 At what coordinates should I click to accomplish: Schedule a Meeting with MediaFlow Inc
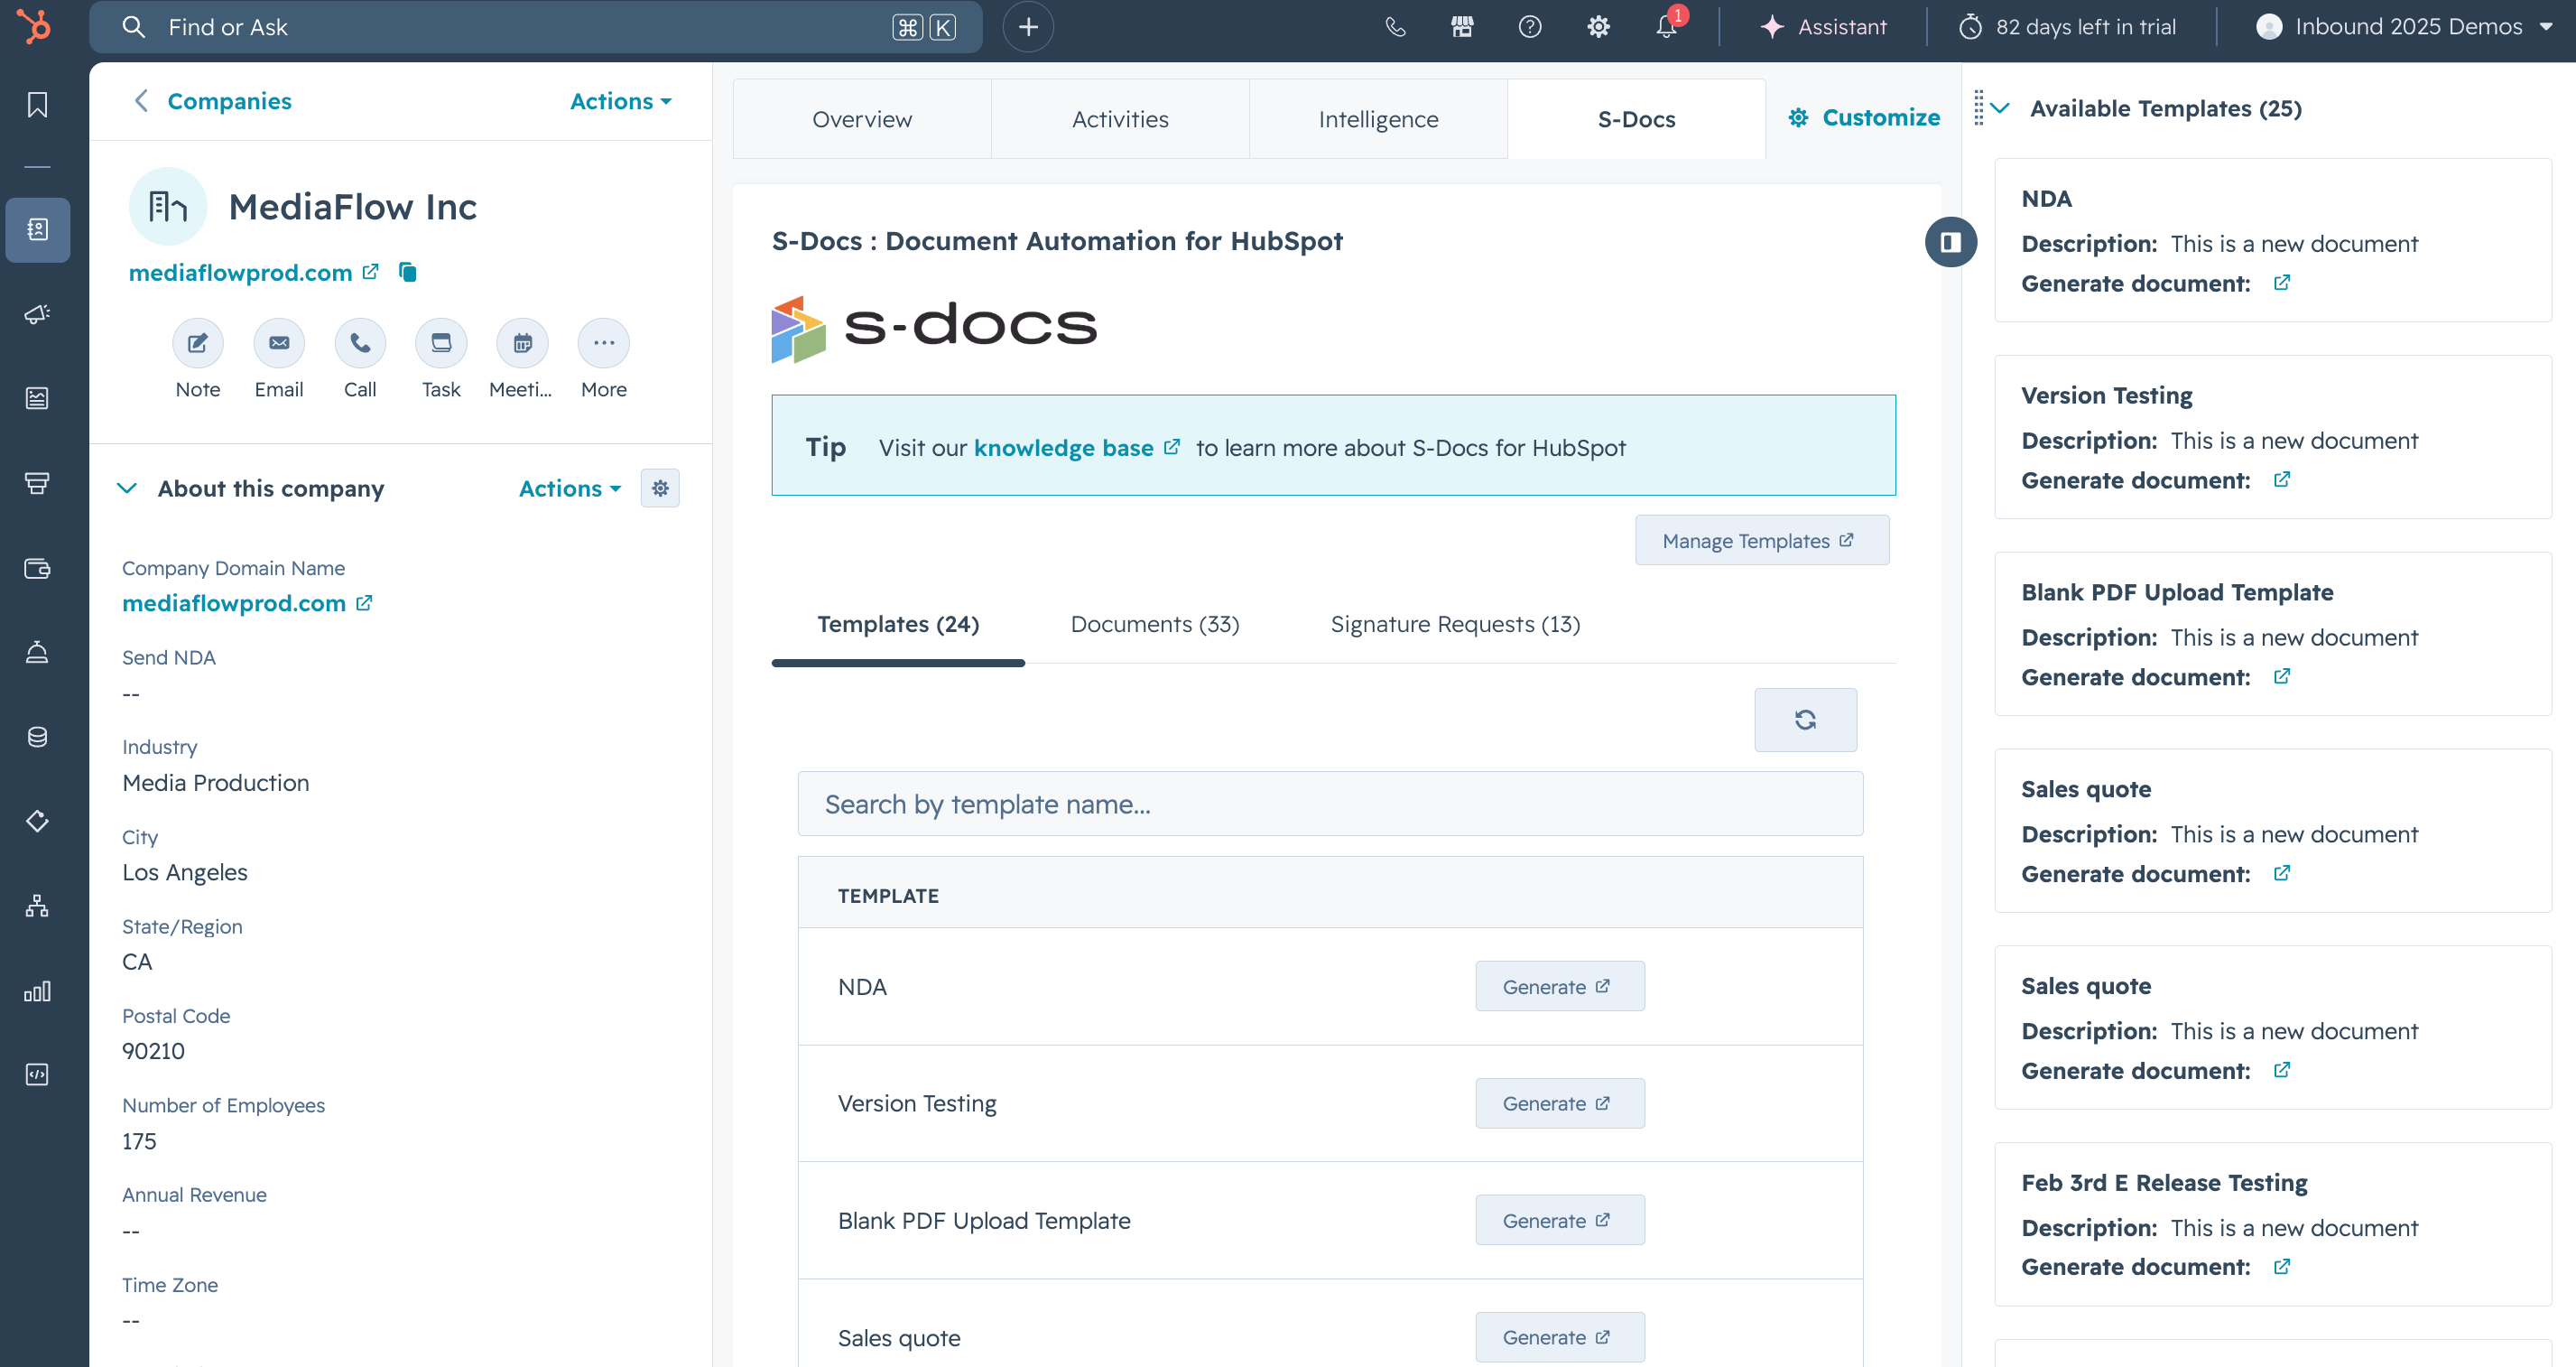pos(522,343)
